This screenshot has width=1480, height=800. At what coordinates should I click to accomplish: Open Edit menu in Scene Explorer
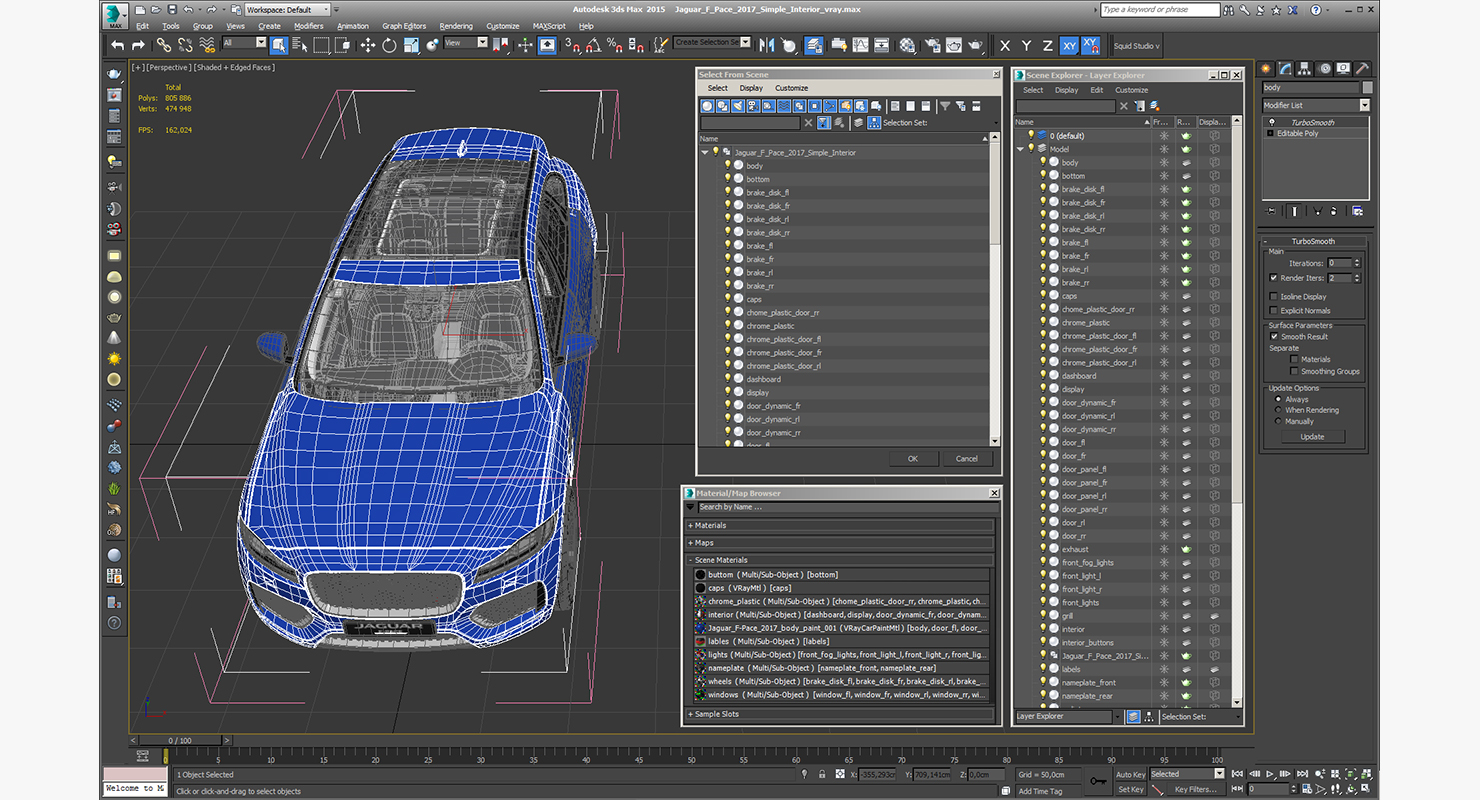coord(1097,90)
